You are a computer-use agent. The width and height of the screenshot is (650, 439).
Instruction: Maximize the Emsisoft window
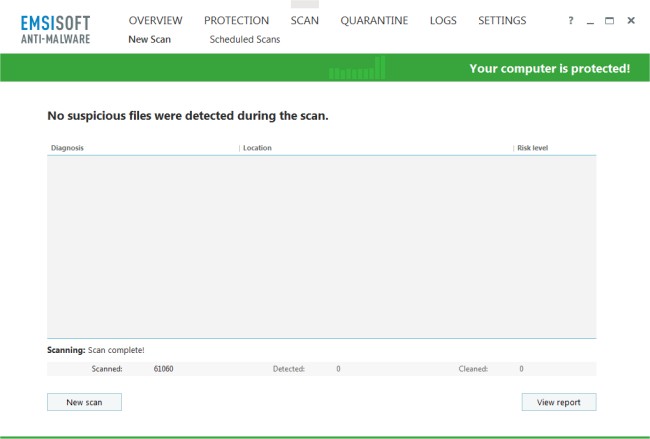(x=609, y=20)
